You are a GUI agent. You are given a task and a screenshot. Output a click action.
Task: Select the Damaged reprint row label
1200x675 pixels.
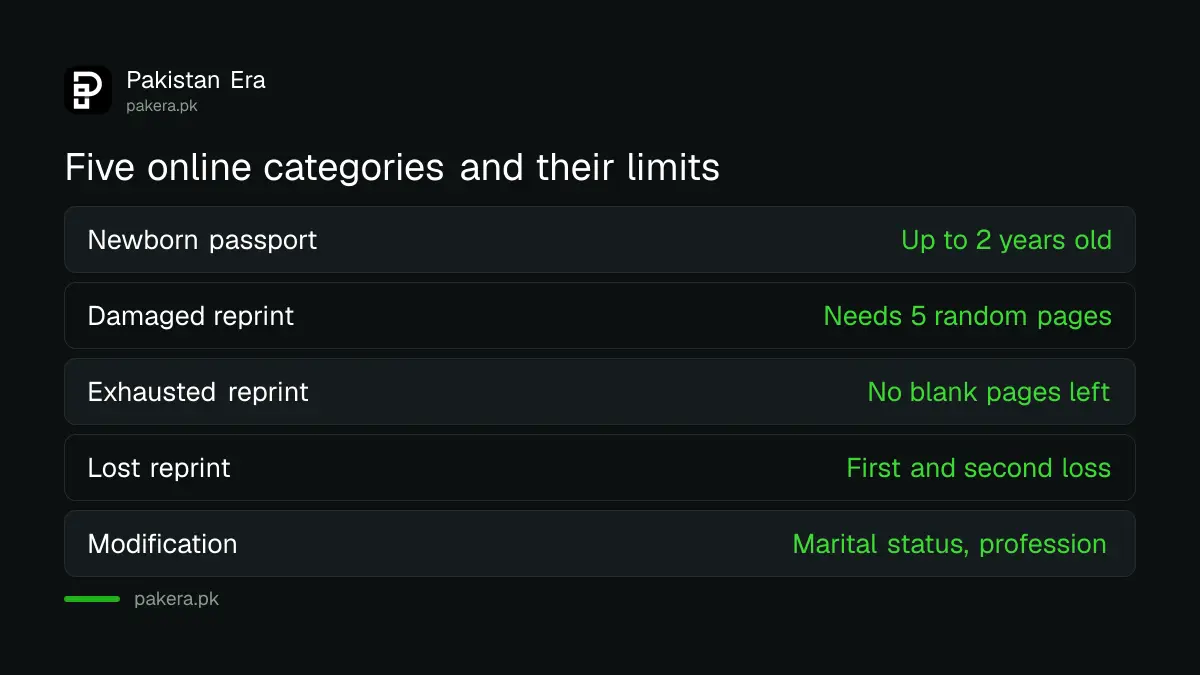point(191,316)
